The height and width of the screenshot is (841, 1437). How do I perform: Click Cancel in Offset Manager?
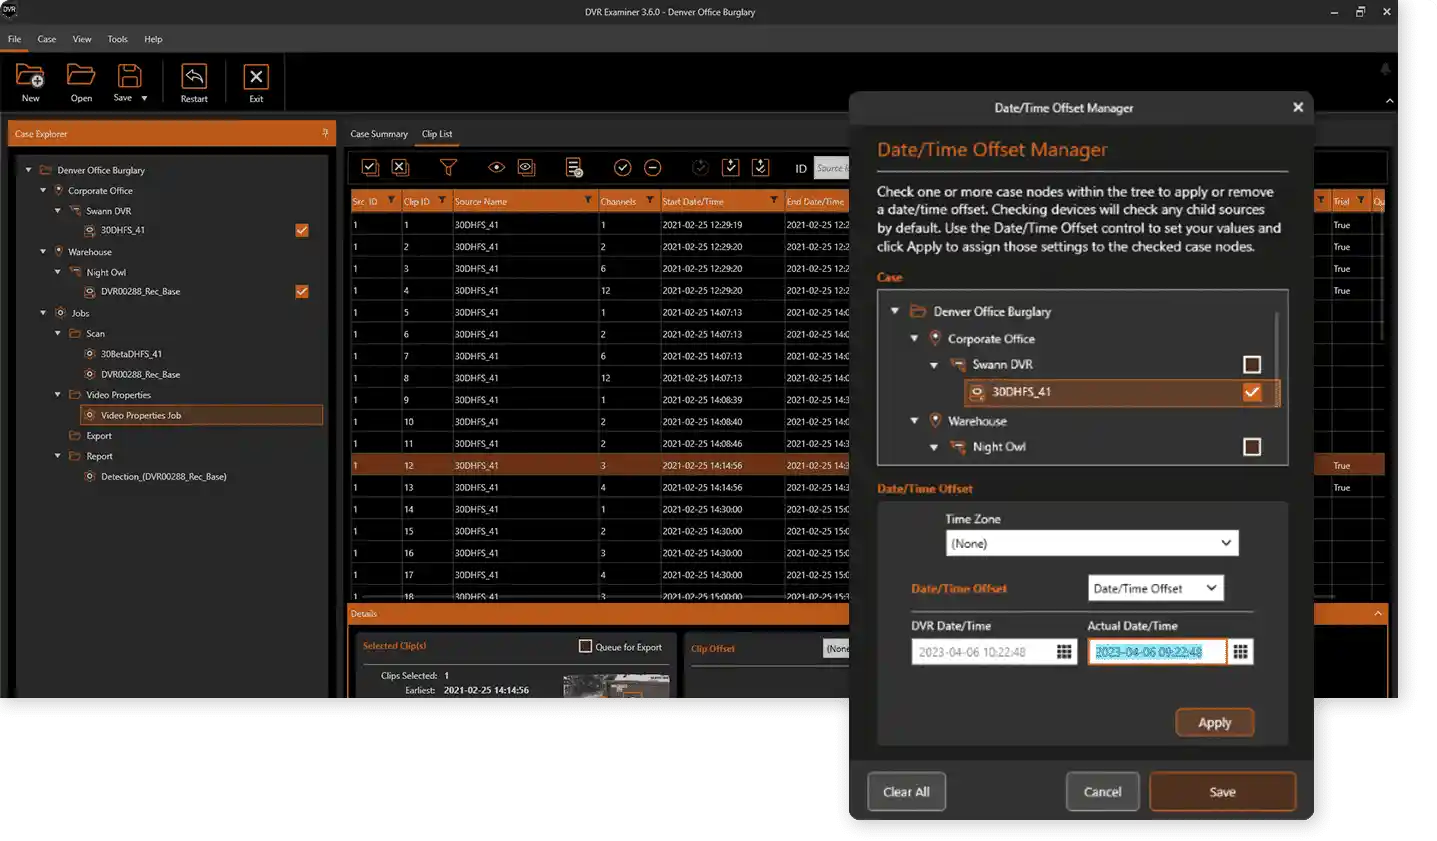(x=1102, y=791)
